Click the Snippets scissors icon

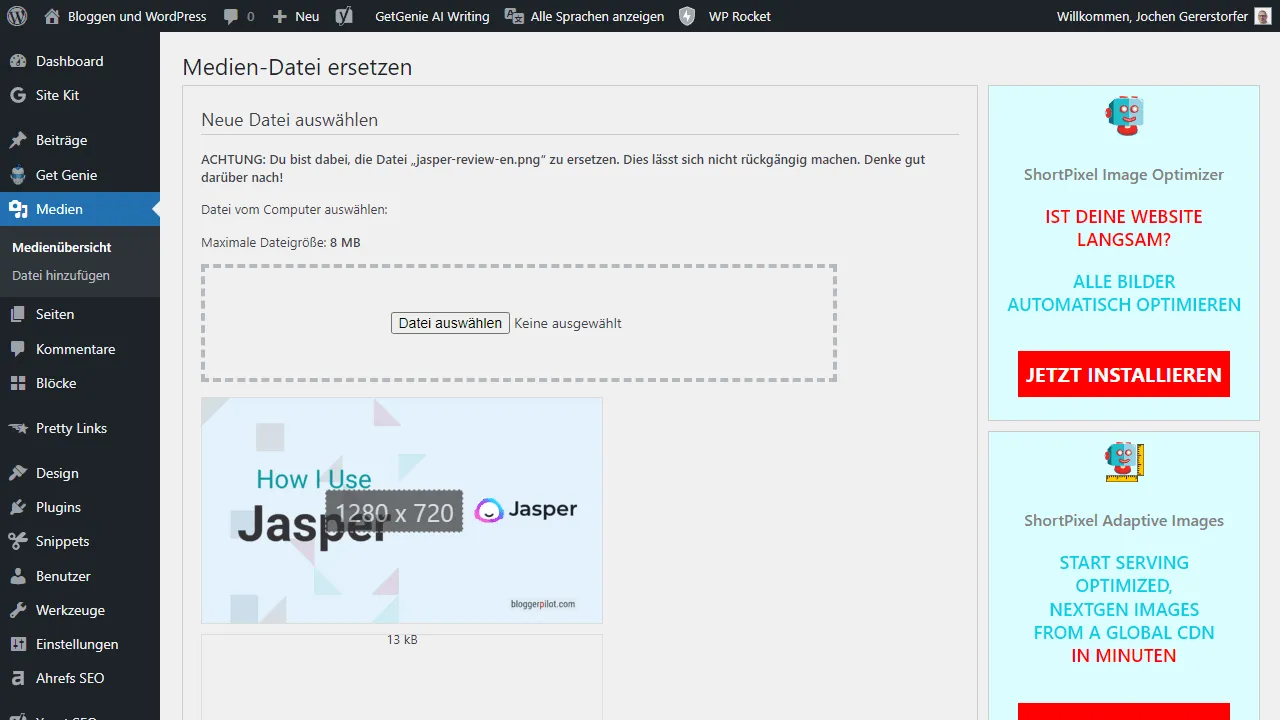tap(18, 541)
